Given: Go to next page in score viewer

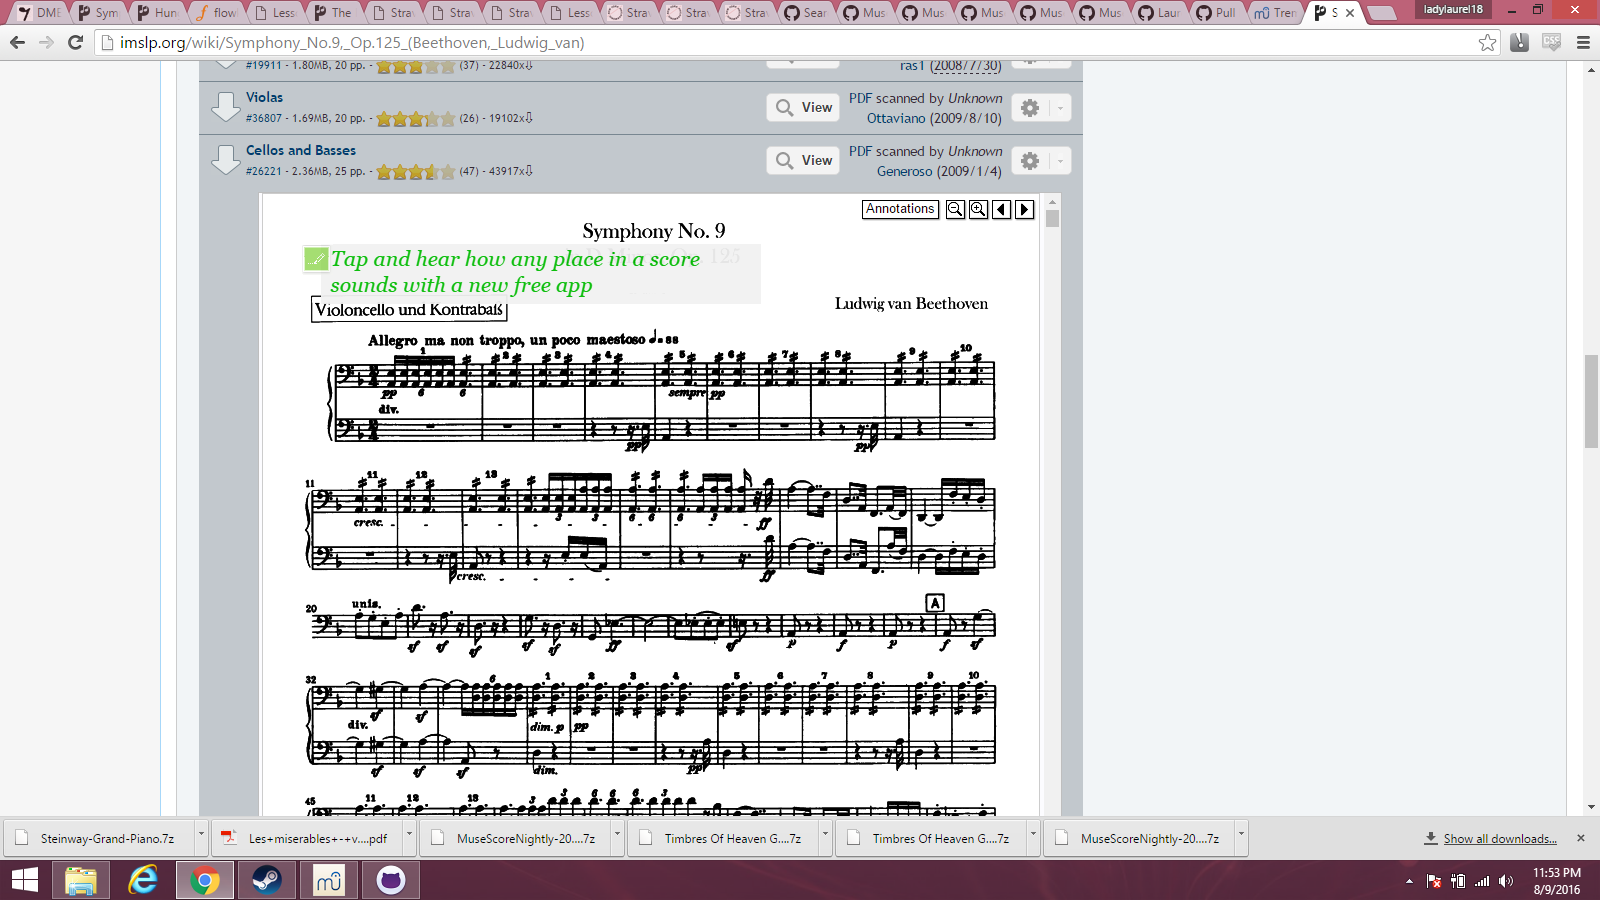Looking at the screenshot, I should pyautogui.click(x=1024, y=209).
